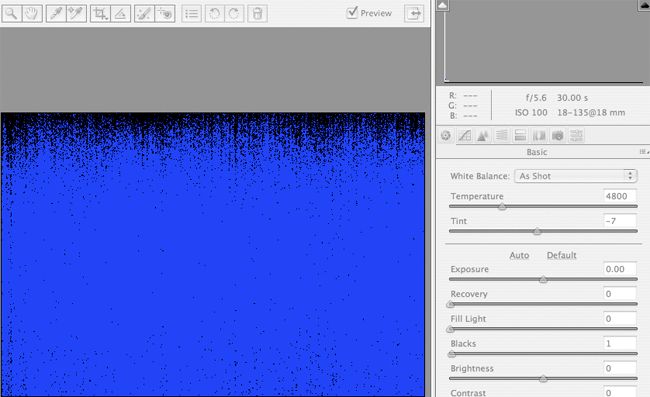Toggle shadow clipping warning in histogram
The height and width of the screenshot is (397, 650).
[443, 5]
